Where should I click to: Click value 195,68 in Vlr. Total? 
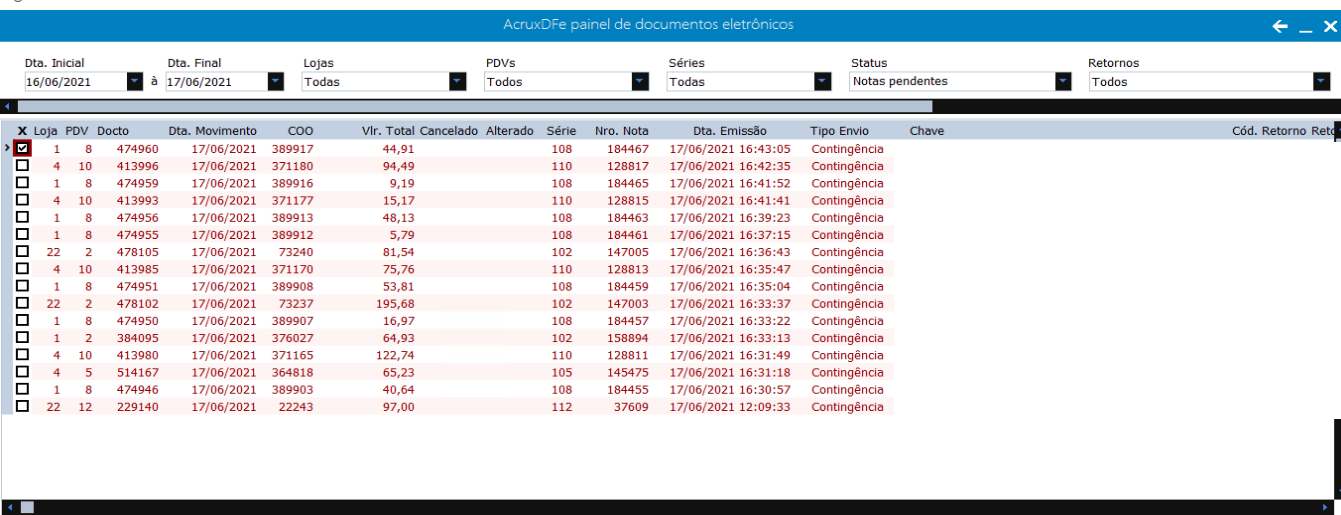pyautogui.click(x=396, y=304)
